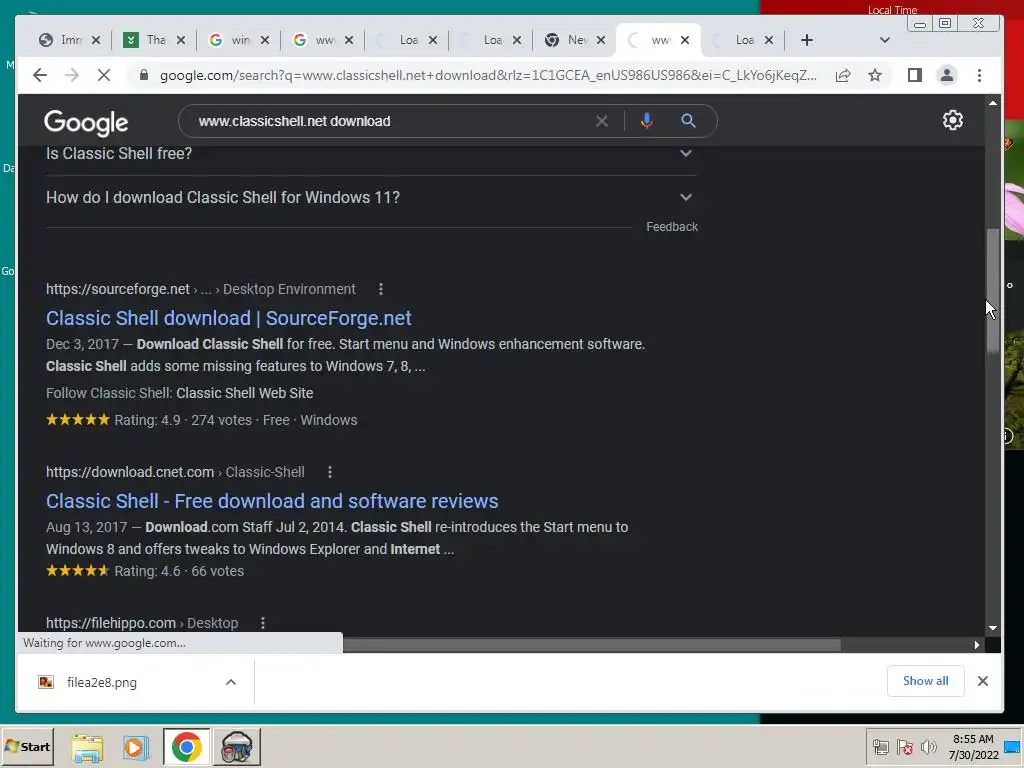
Task: Open the Chrome profile avatar menu
Action: pyautogui.click(x=946, y=75)
